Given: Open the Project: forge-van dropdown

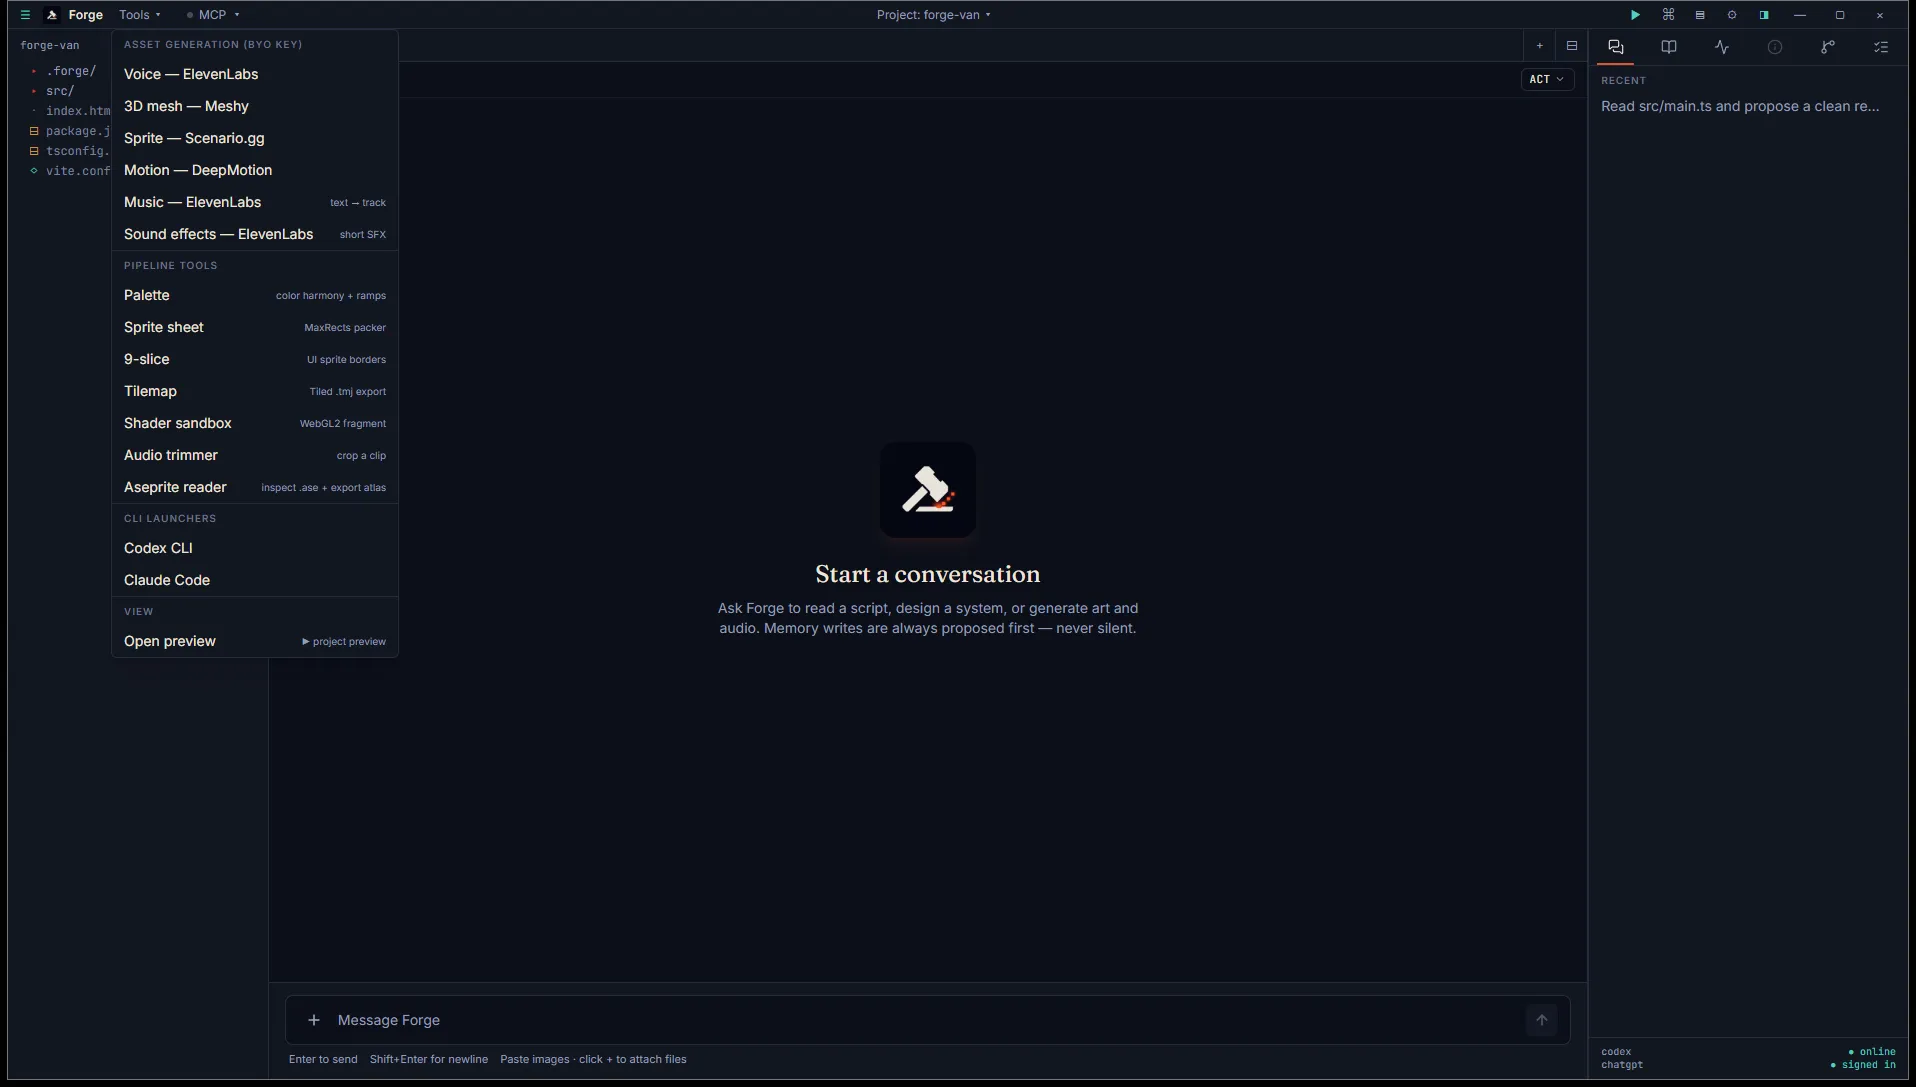Looking at the screenshot, I should [933, 15].
